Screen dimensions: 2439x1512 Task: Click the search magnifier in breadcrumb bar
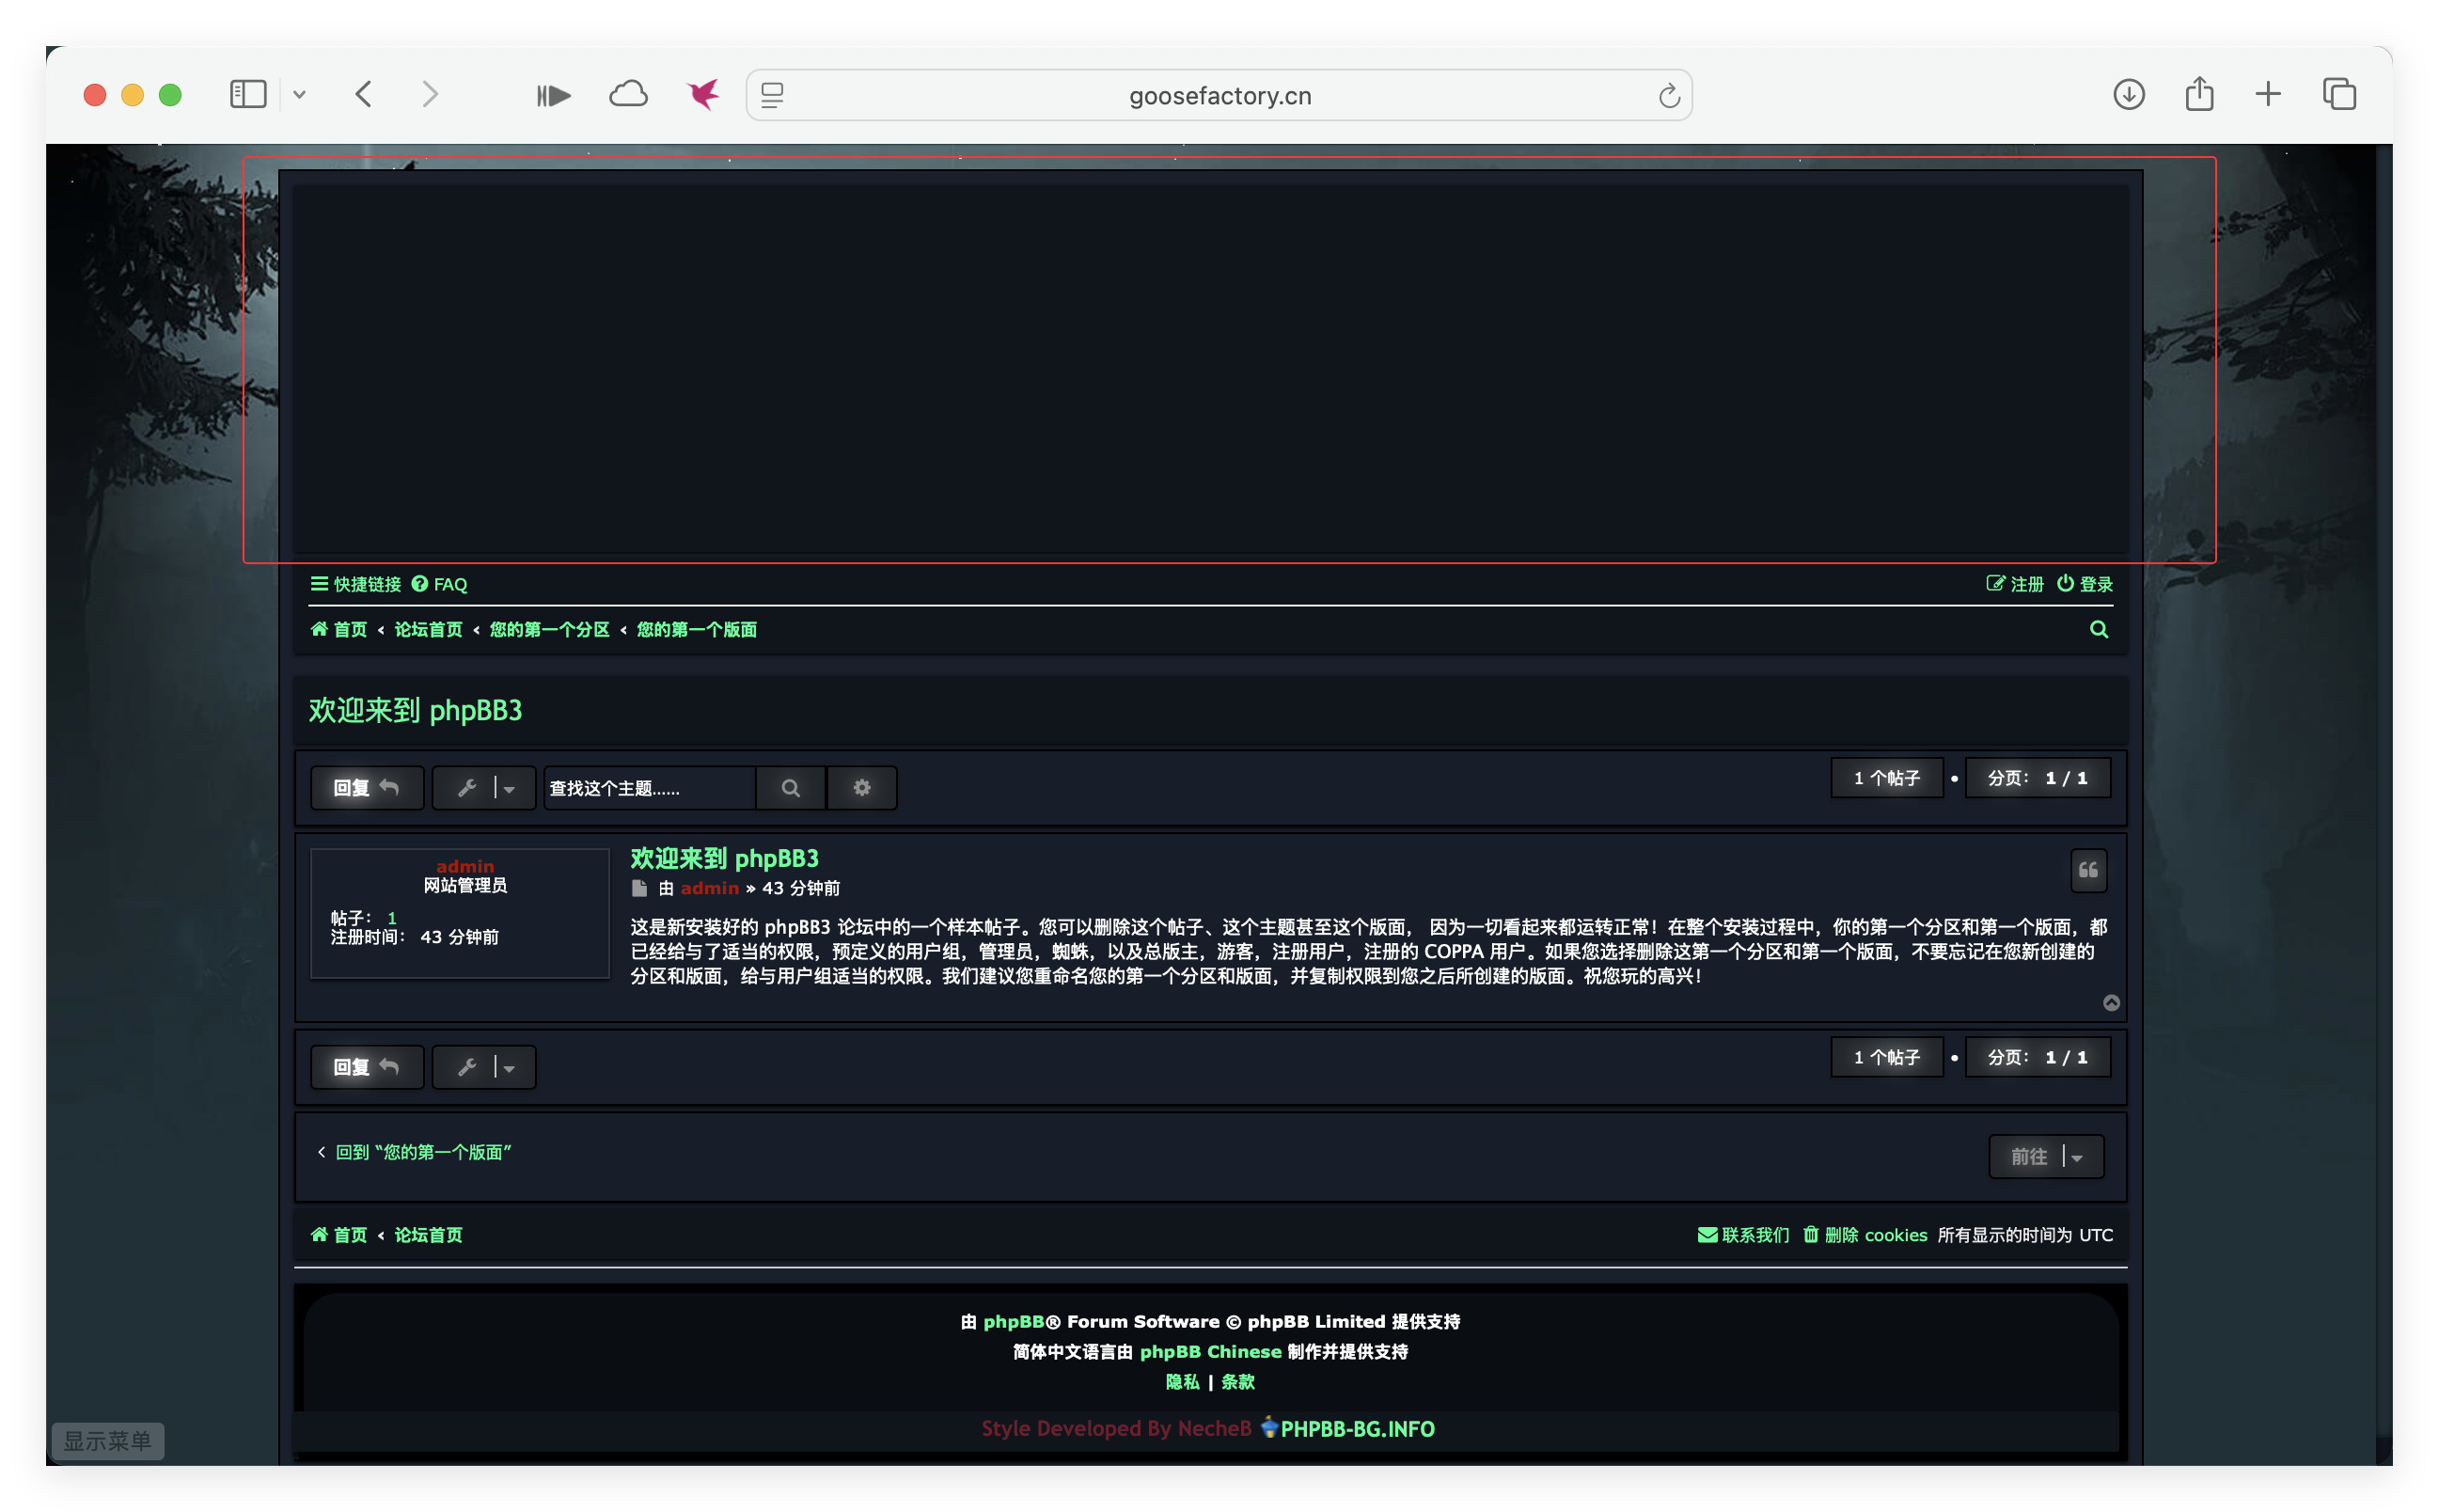coord(2099,629)
